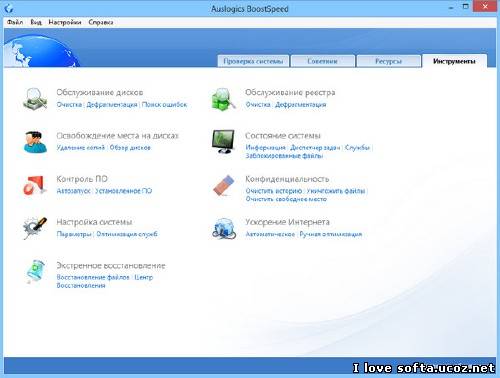The width and height of the screenshot is (500, 378).
Task: Click the Конфиденциальность heading
Action: 287,179
